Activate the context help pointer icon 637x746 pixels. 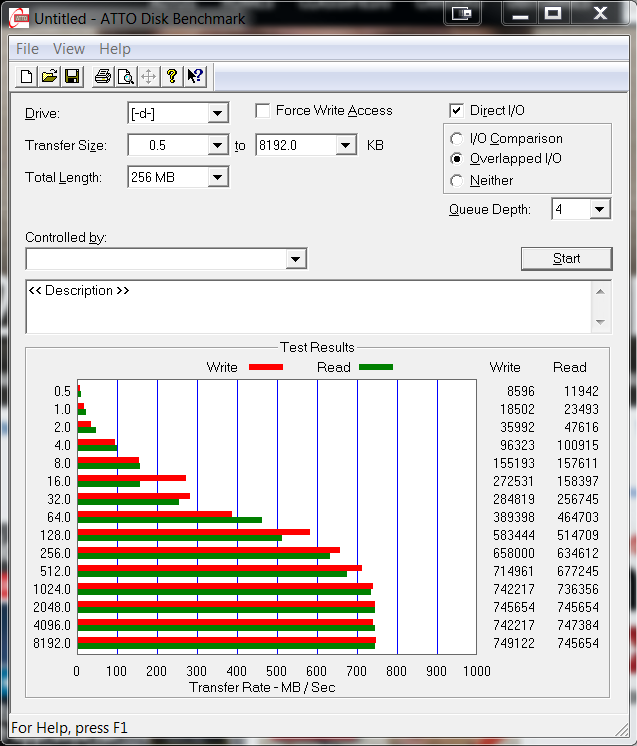coord(195,76)
